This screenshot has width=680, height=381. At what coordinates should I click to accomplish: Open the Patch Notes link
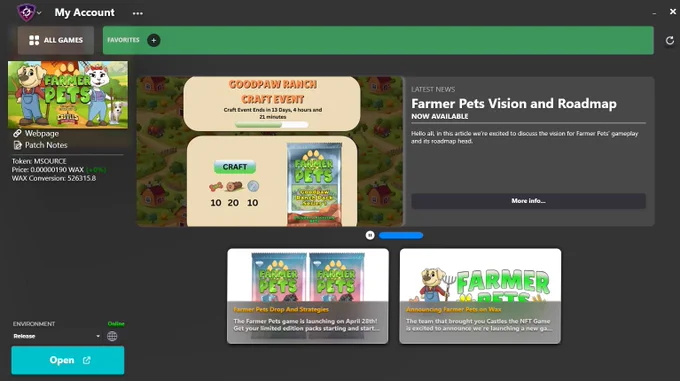pos(46,145)
